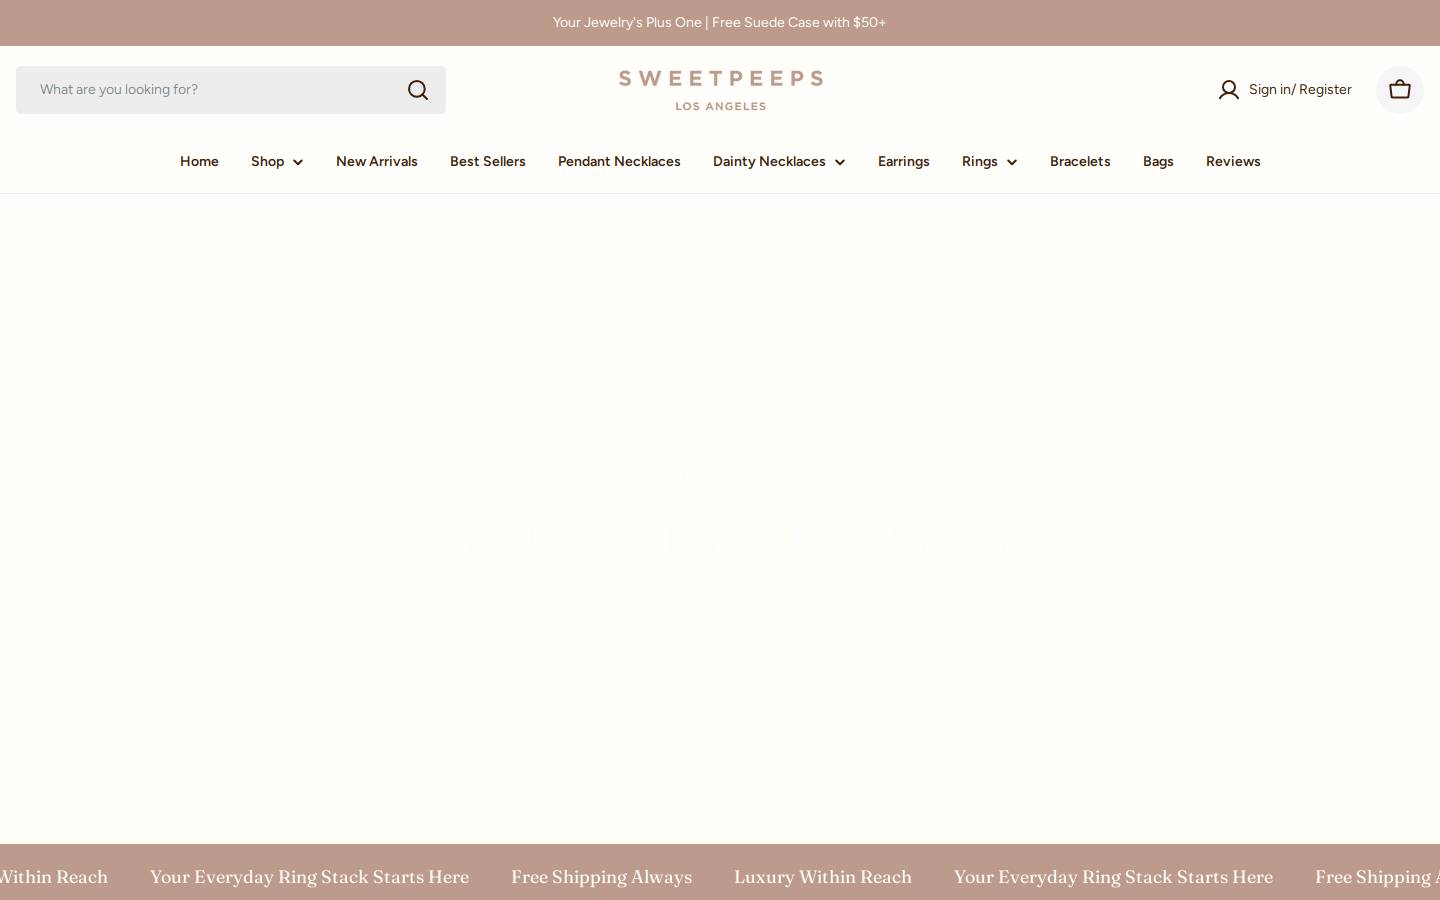This screenshot has width=1440, height=900.
Task: Click the search magnifier icon
Action: [418, 90]
